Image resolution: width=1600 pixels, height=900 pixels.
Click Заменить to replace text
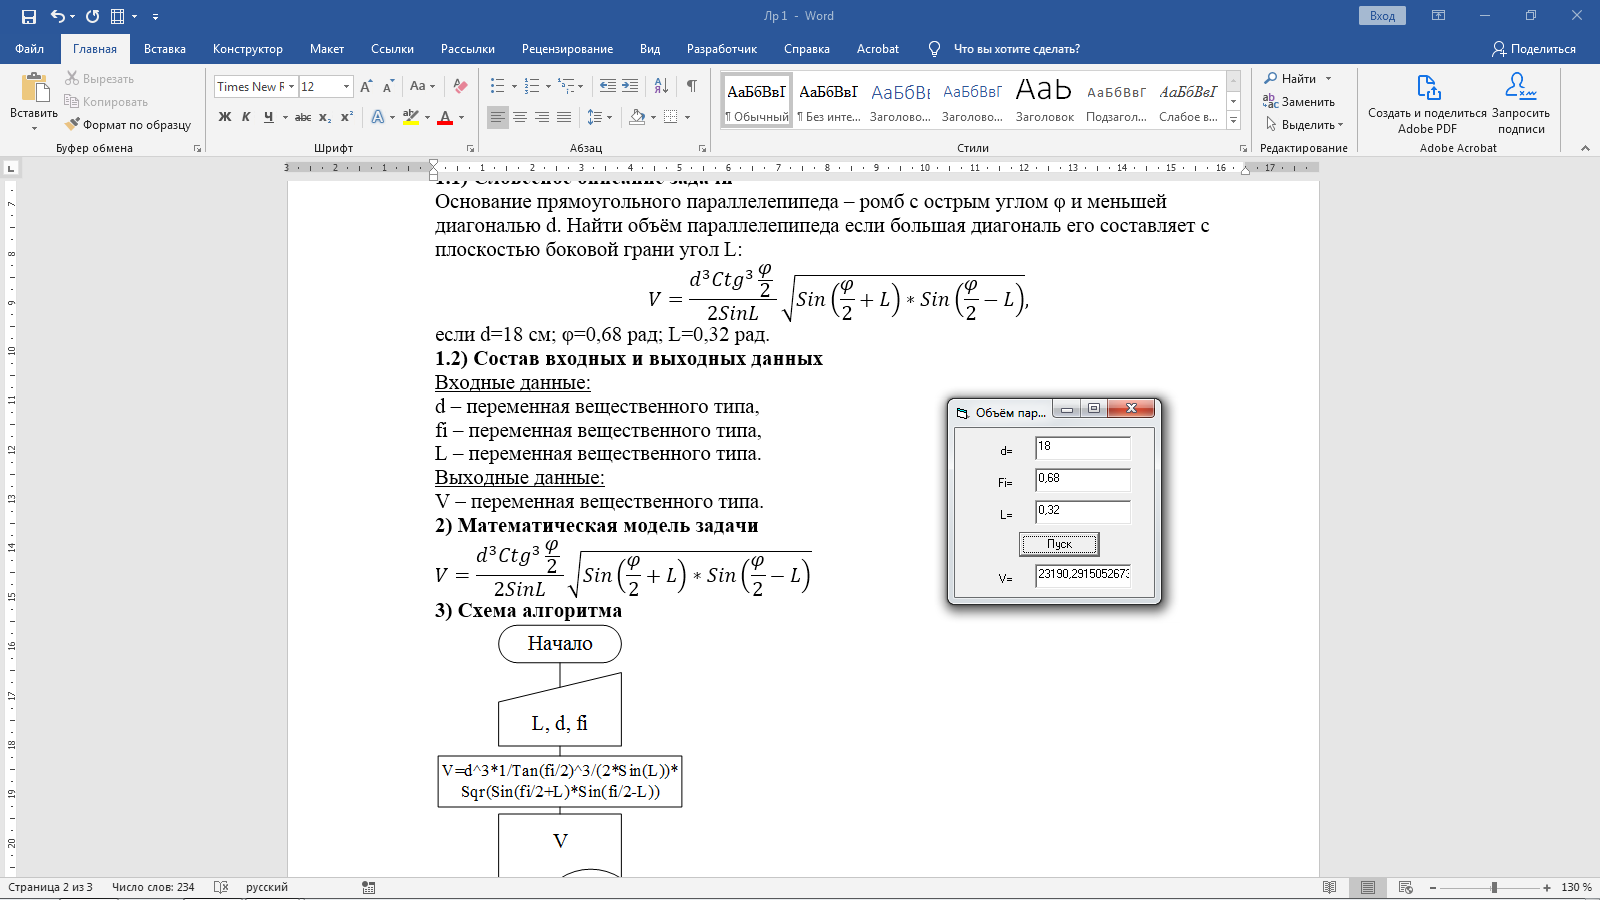(x=1299, y=101)
